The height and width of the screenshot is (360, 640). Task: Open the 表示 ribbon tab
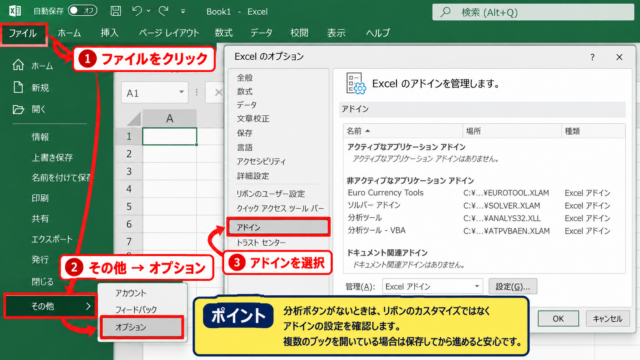tap(336, 33)
